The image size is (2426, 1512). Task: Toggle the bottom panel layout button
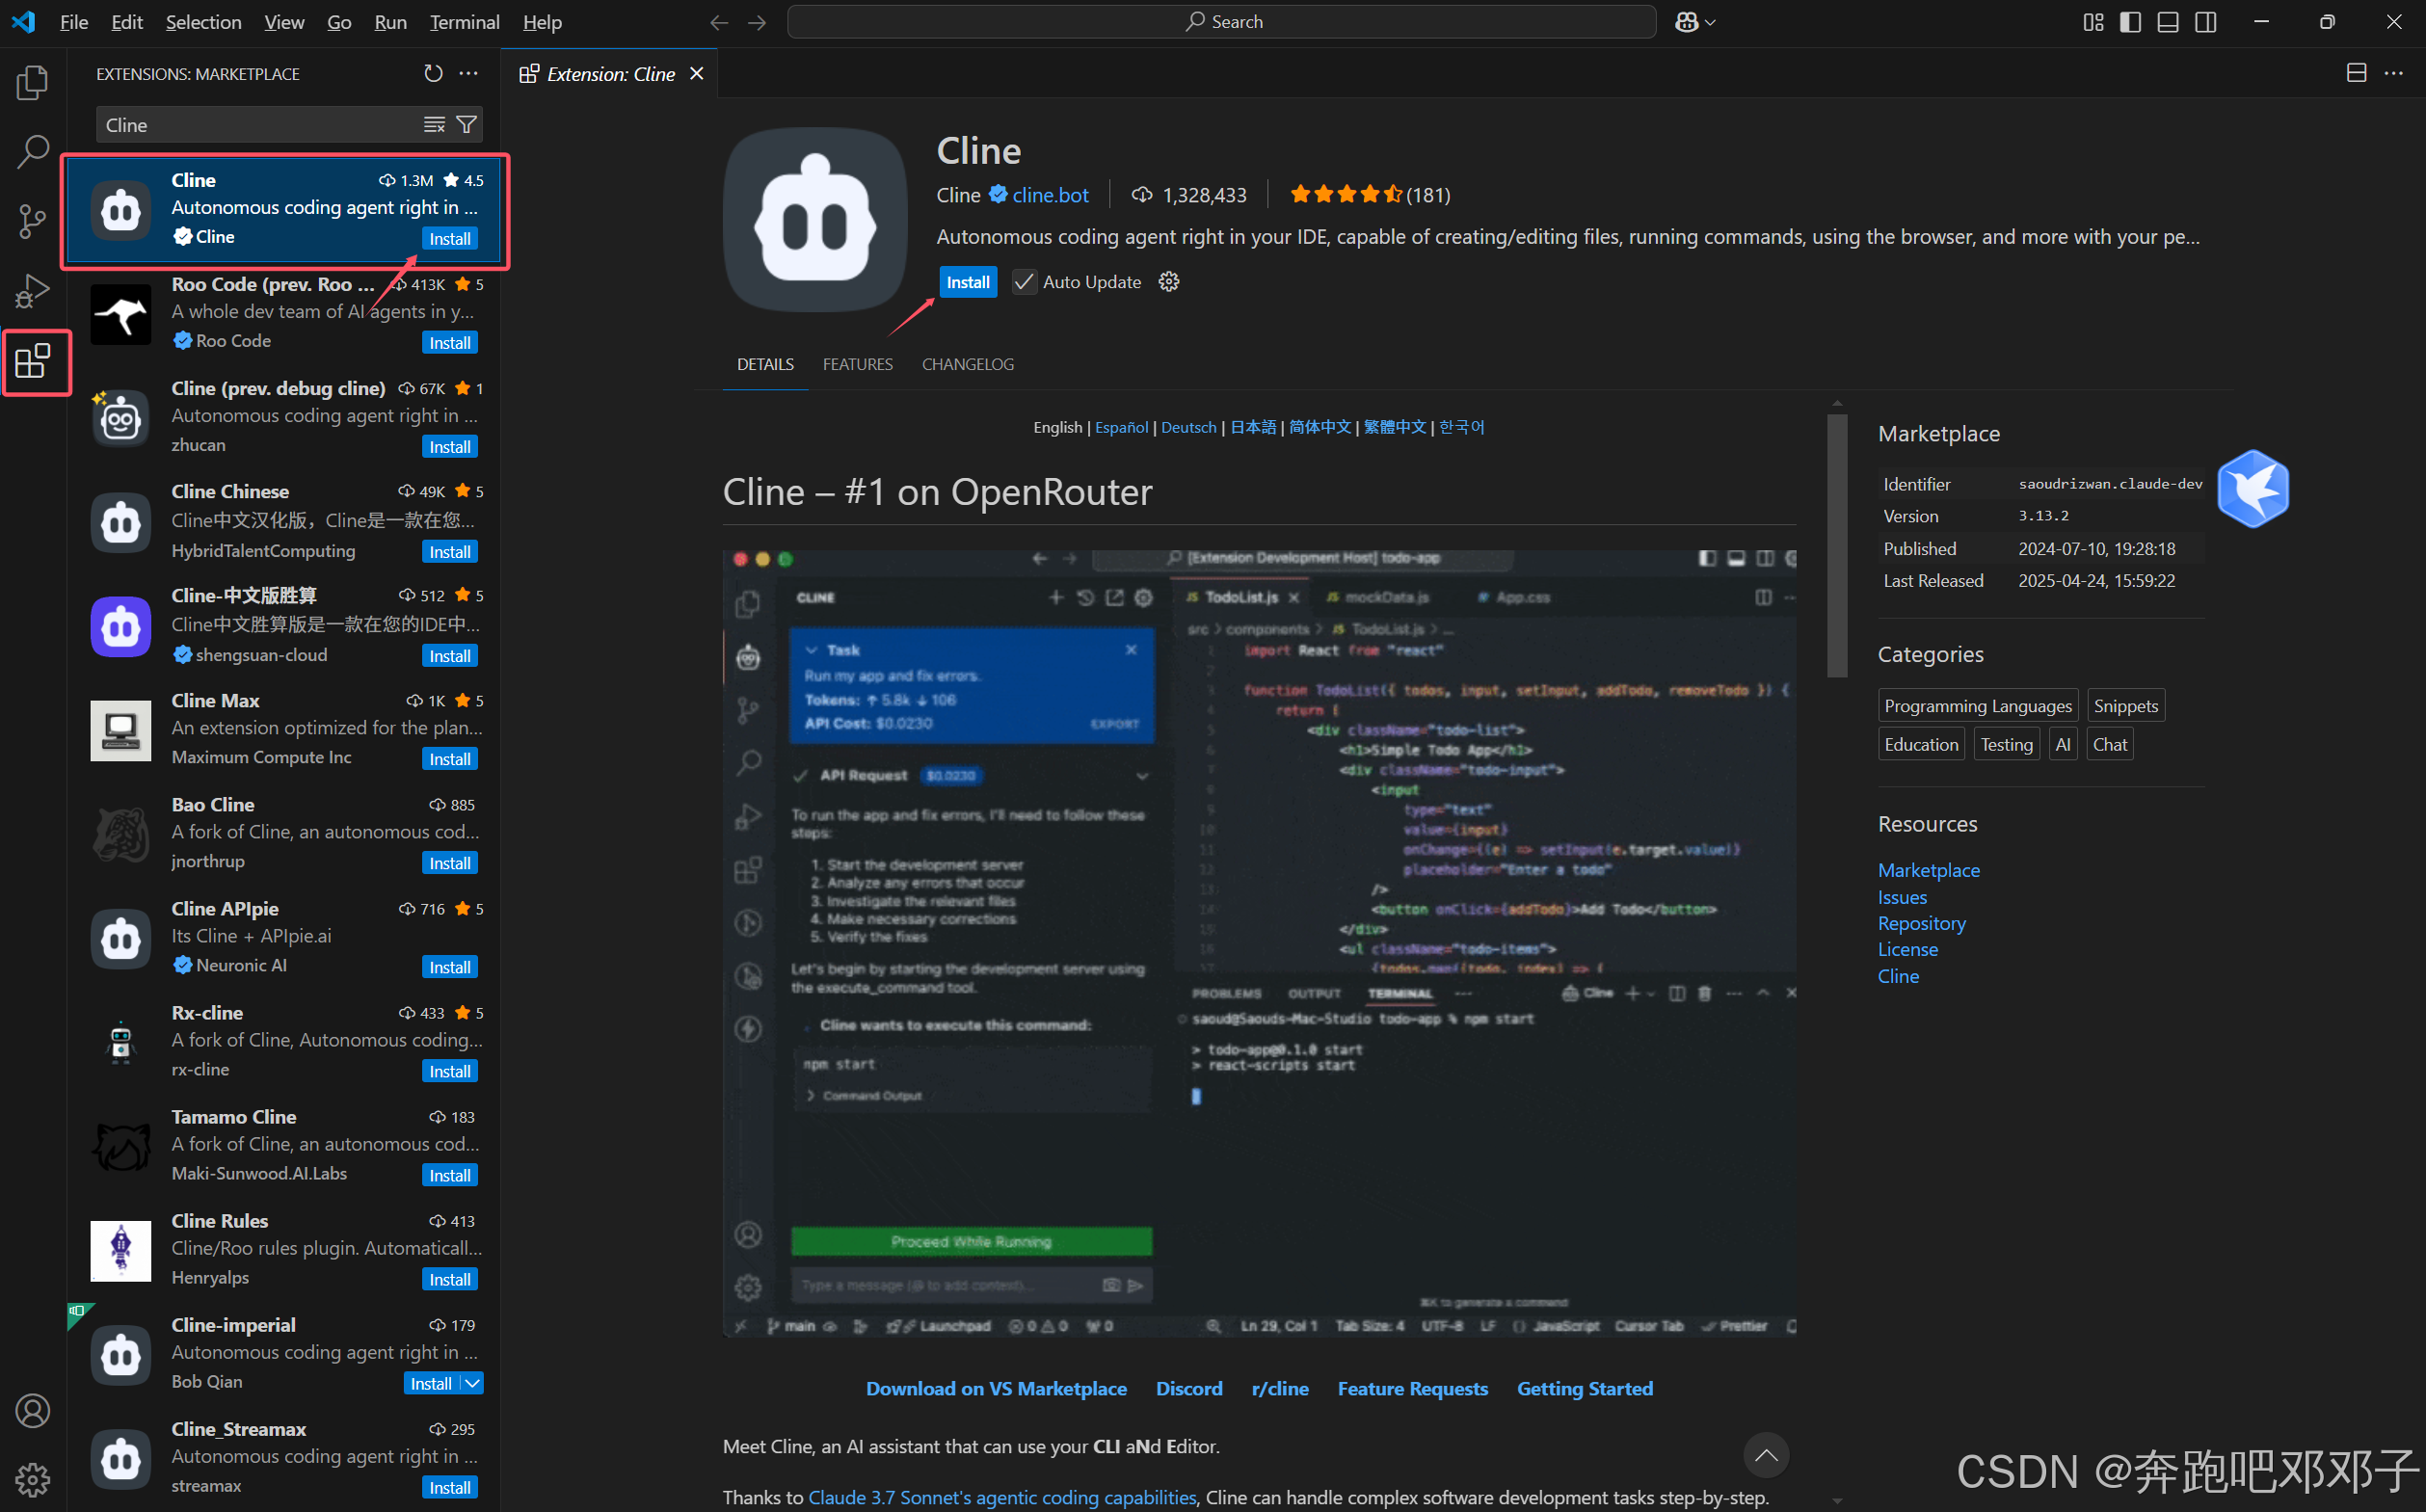tap(2168, 22)
